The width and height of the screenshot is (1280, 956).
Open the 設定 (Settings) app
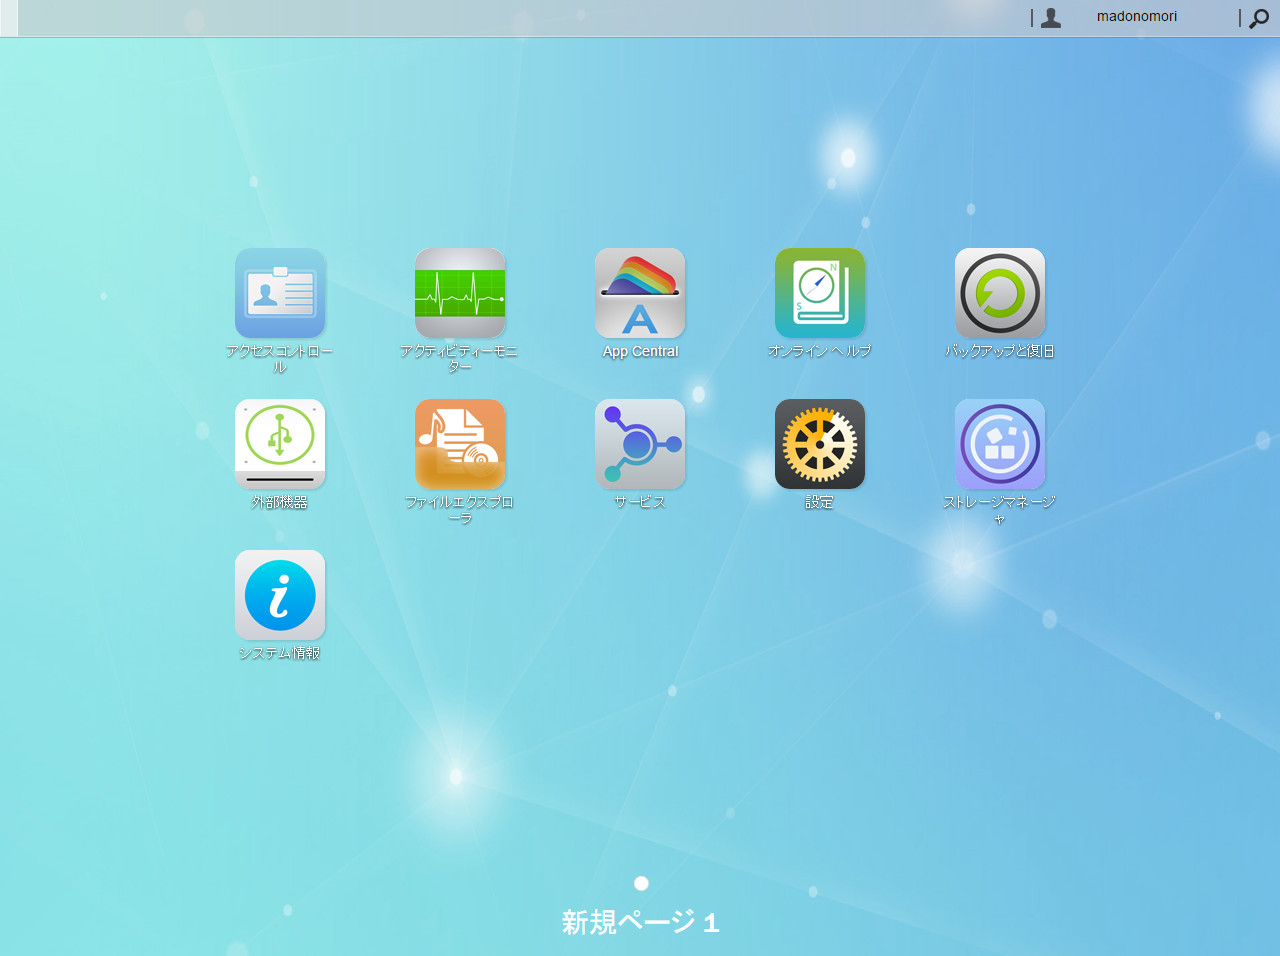click(820, 444)
